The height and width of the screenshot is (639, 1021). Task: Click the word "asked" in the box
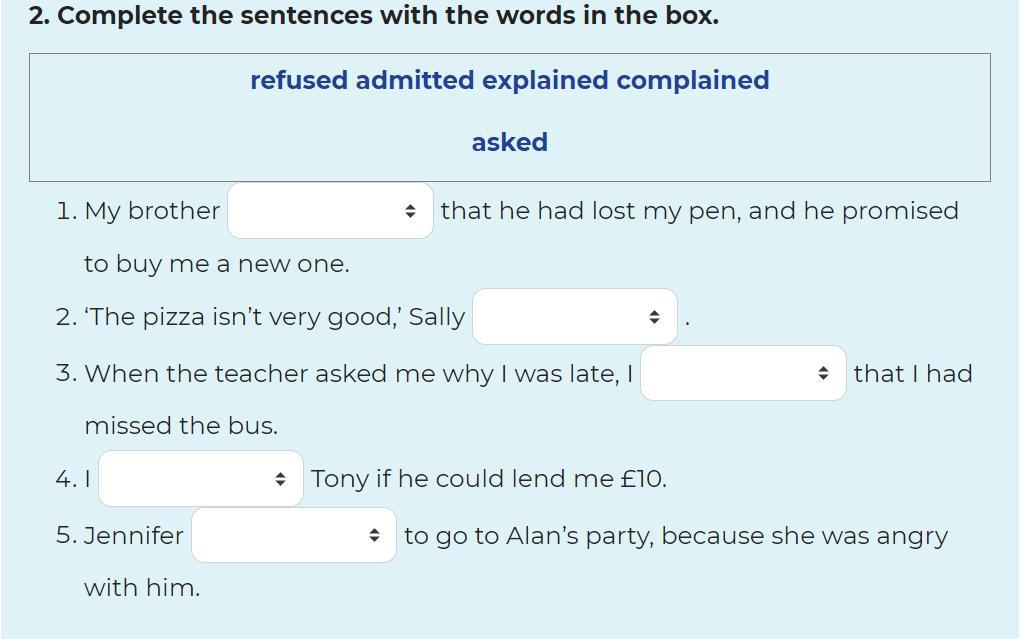[x=510, y=142]
